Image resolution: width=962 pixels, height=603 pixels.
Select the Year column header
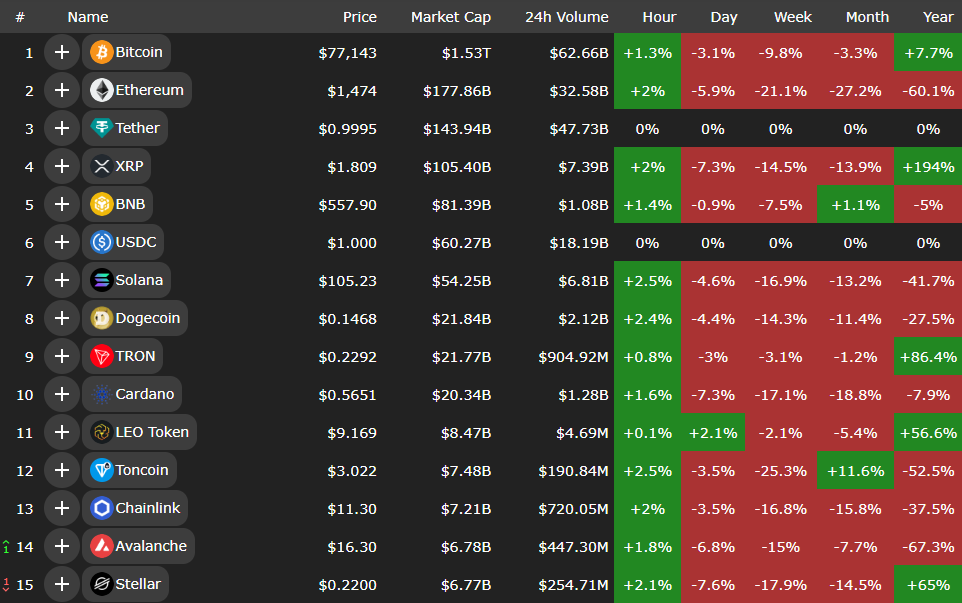pyautogui.click(x=938, y=17)
